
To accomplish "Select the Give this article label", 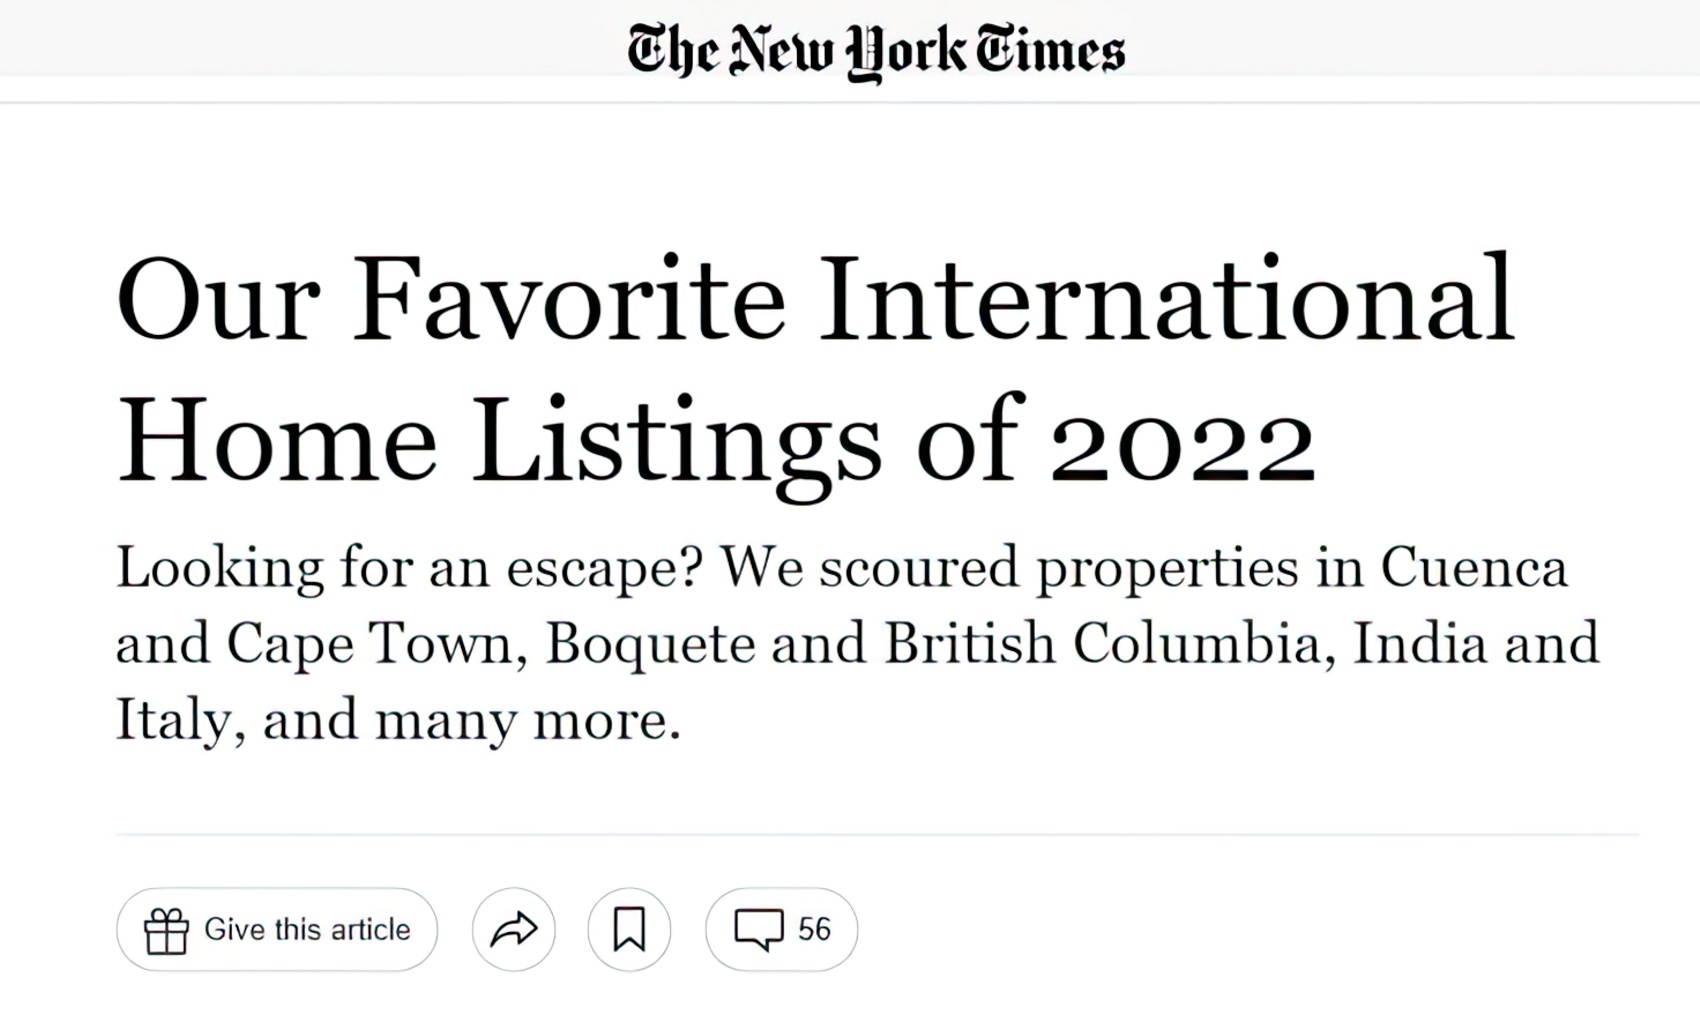I will (x=307, y=929).
